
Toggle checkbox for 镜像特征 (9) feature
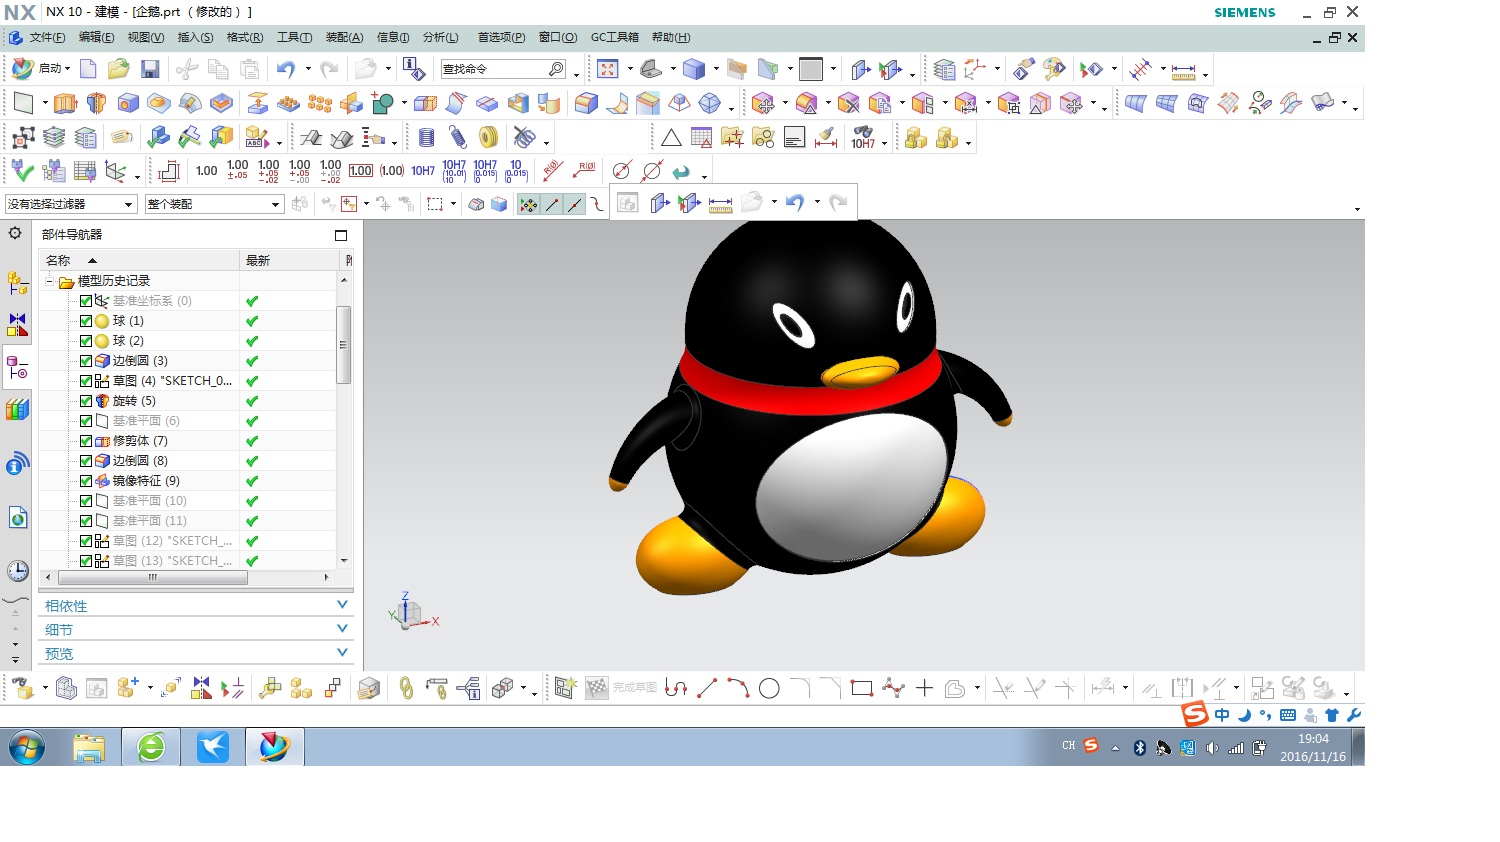point(86,481)
